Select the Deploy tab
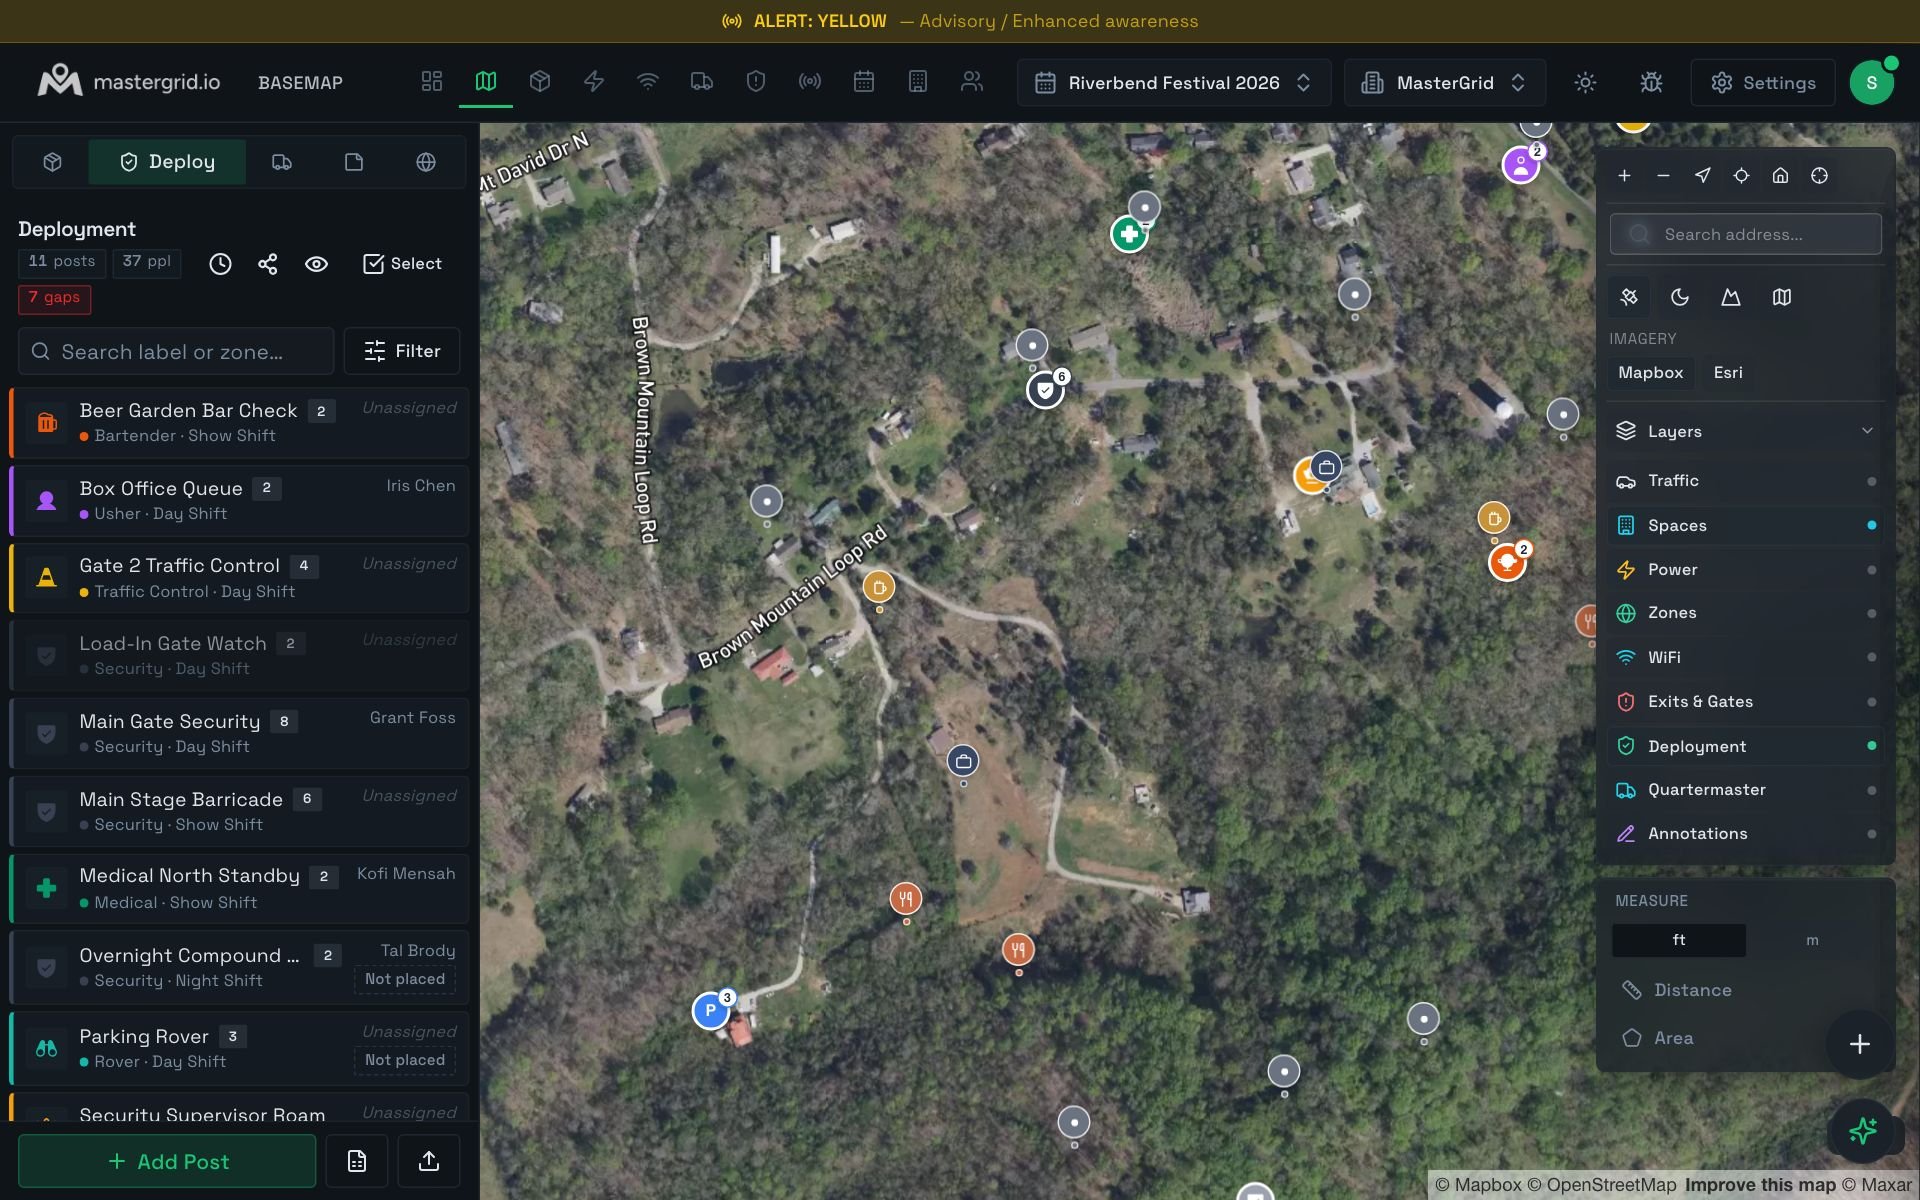The height and width of the screenshot is (1200, 1920). pyautogui.click(x=167, y=162)
